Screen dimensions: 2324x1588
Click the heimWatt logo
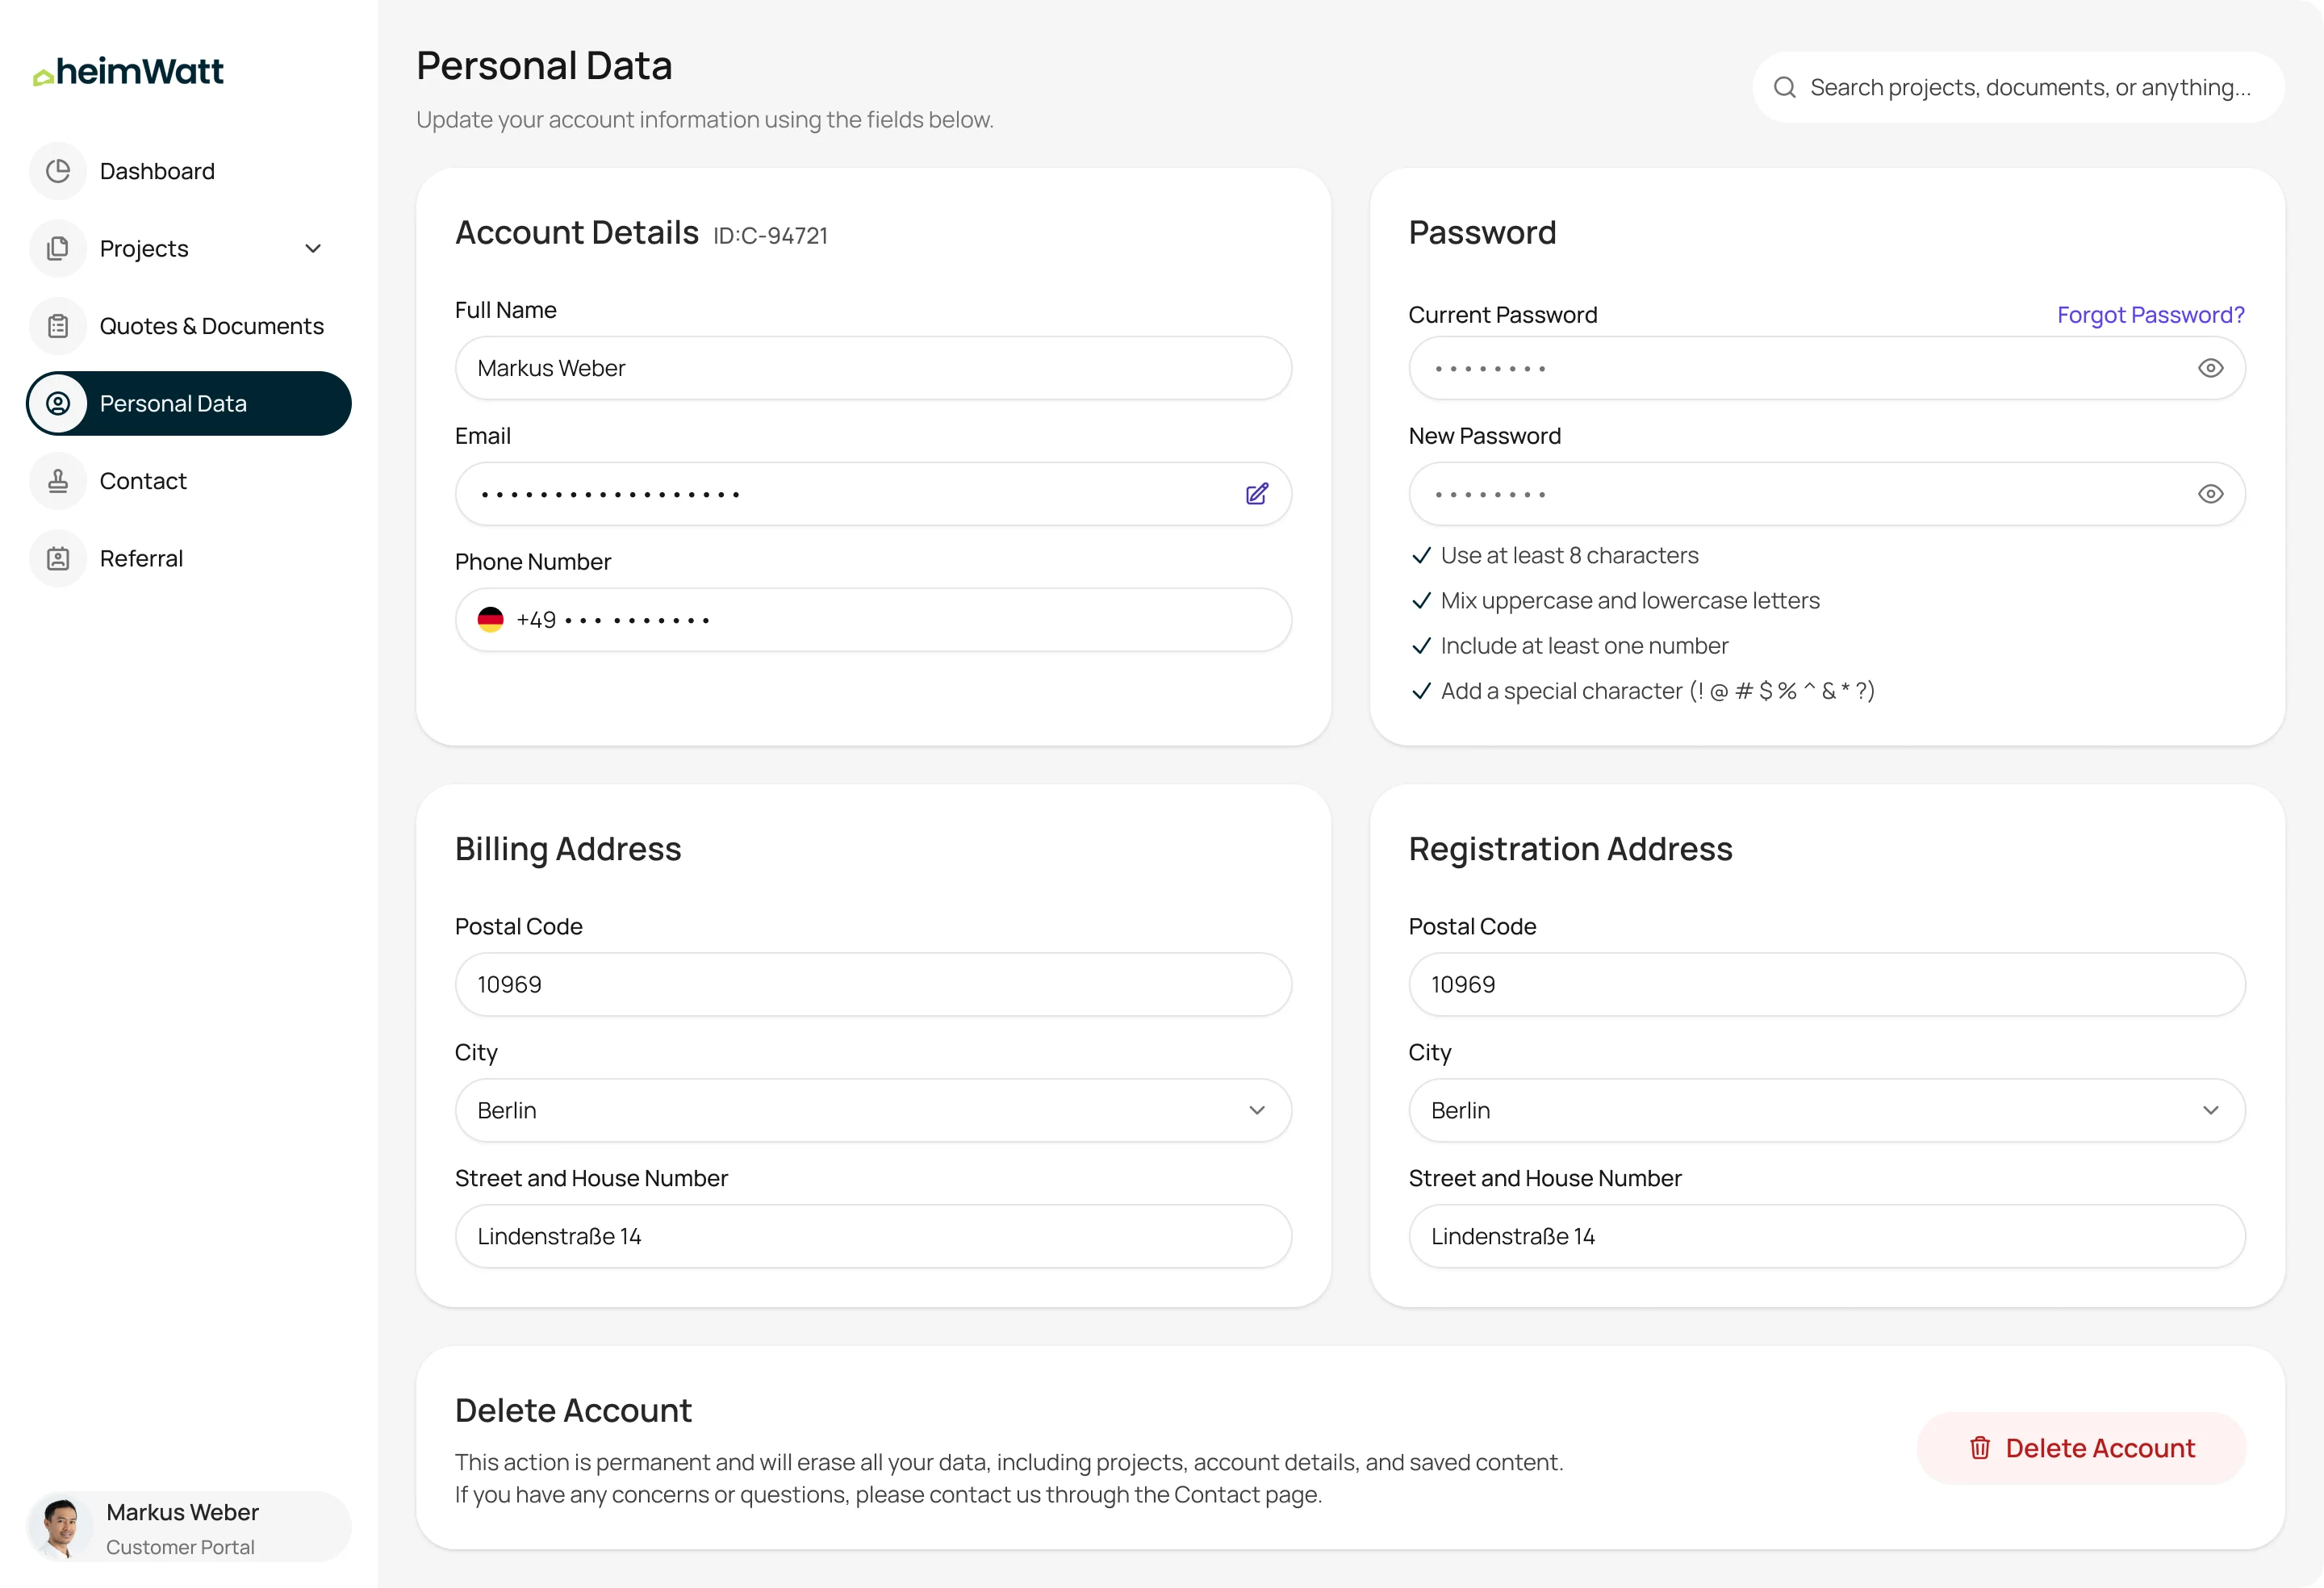(x=128, y=71)
